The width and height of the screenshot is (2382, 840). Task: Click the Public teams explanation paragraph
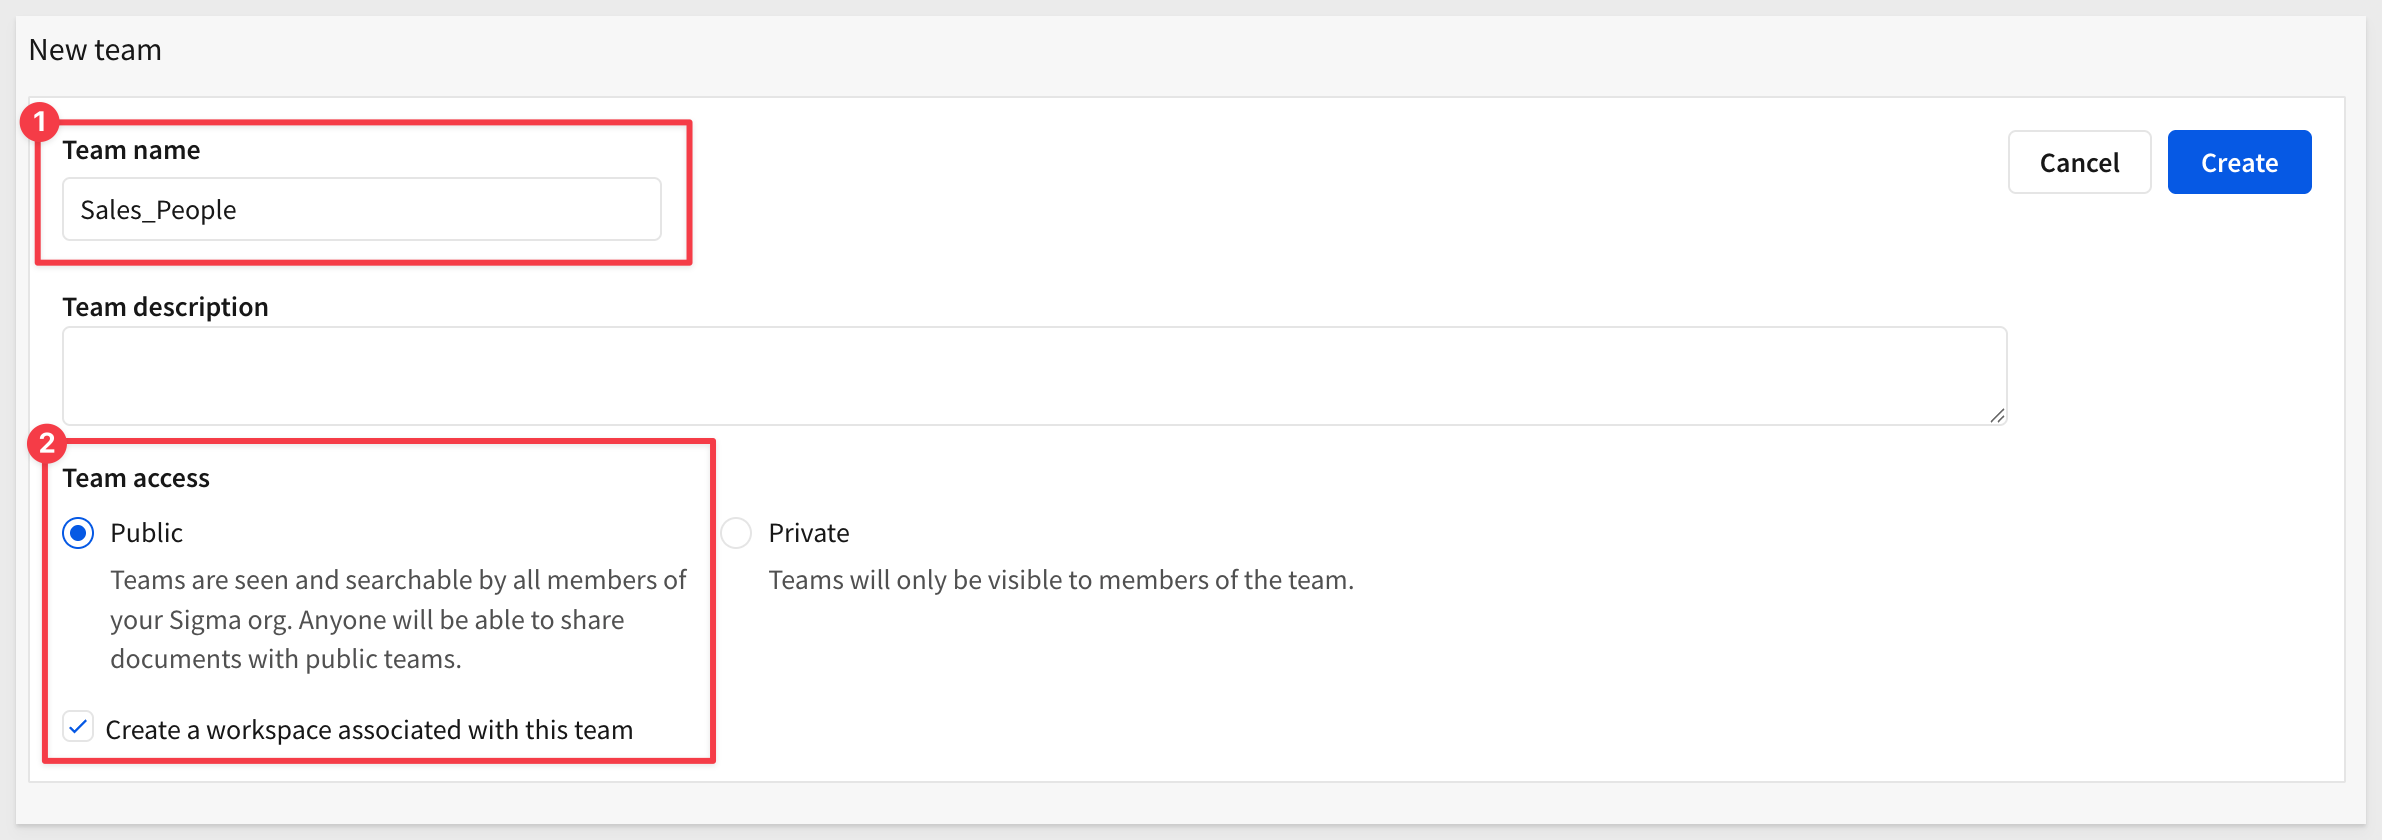[398, 619]
